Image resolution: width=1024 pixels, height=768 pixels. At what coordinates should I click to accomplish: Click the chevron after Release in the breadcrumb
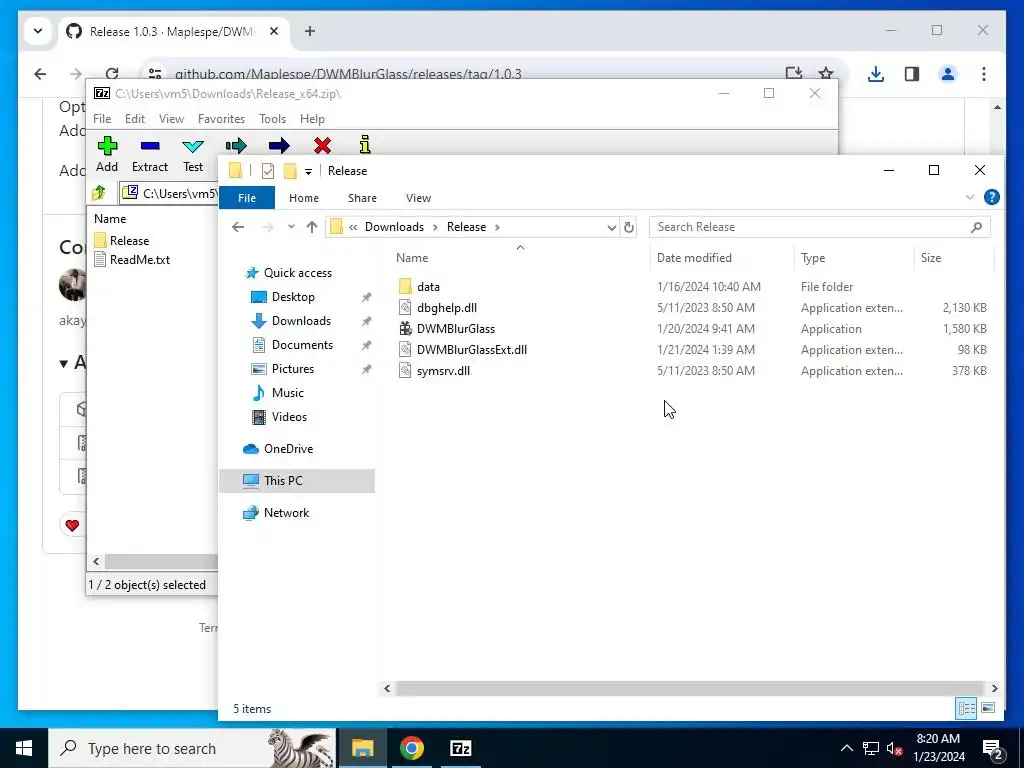pyautogui.click(x=497, y=227)
